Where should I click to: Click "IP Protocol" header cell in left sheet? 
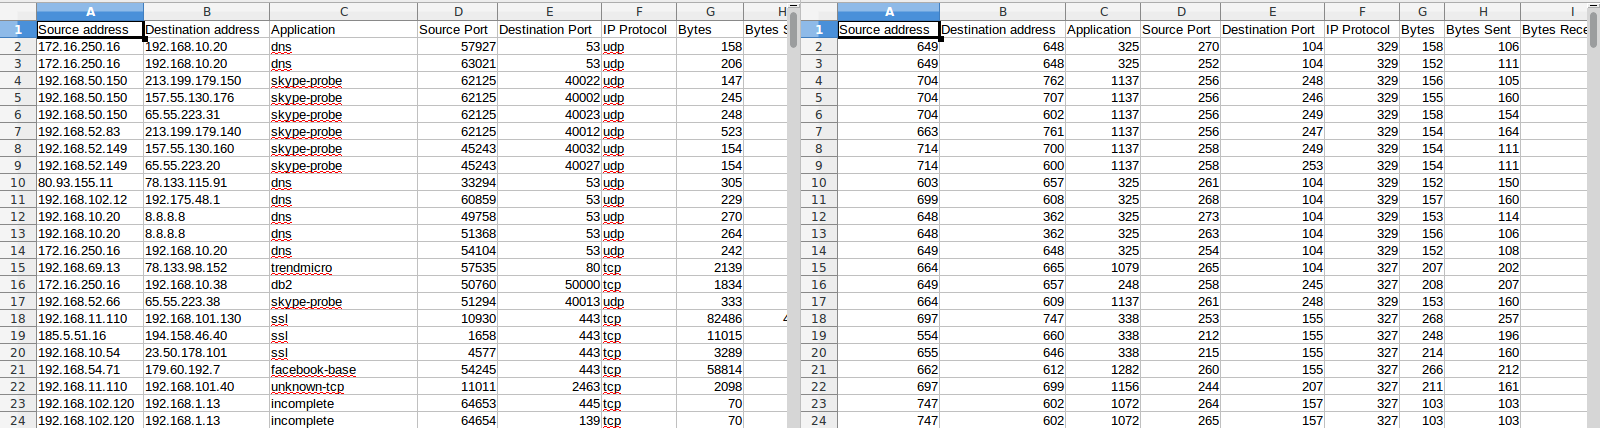coord(634,30)
